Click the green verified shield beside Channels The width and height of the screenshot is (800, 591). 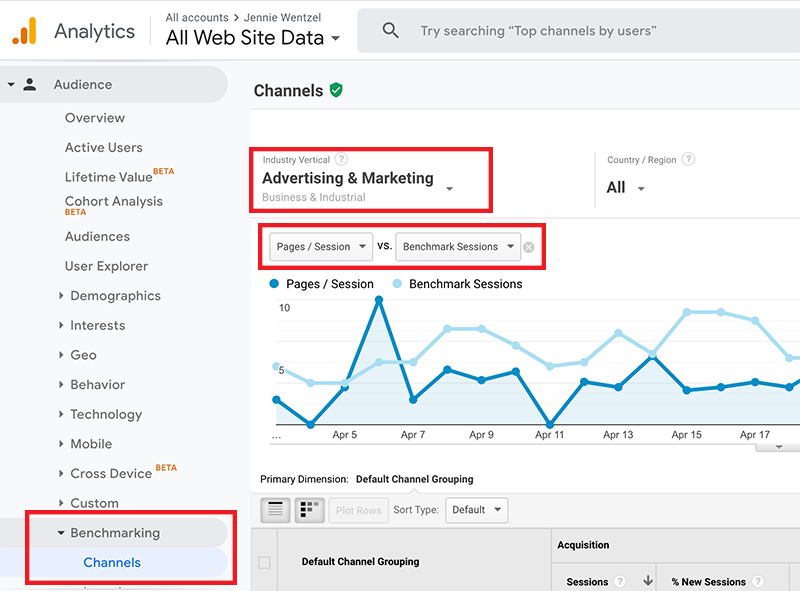[x=336, y=90]
